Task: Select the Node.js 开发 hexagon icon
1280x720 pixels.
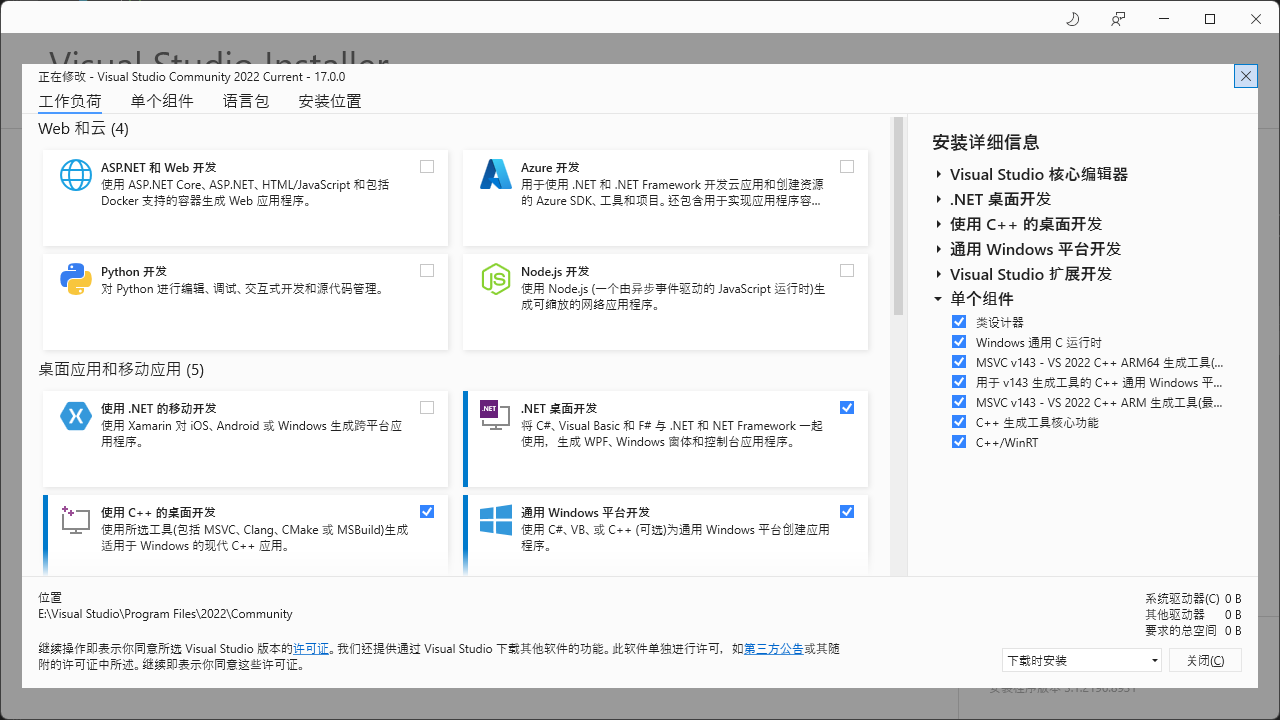Action: click(495, 280)
